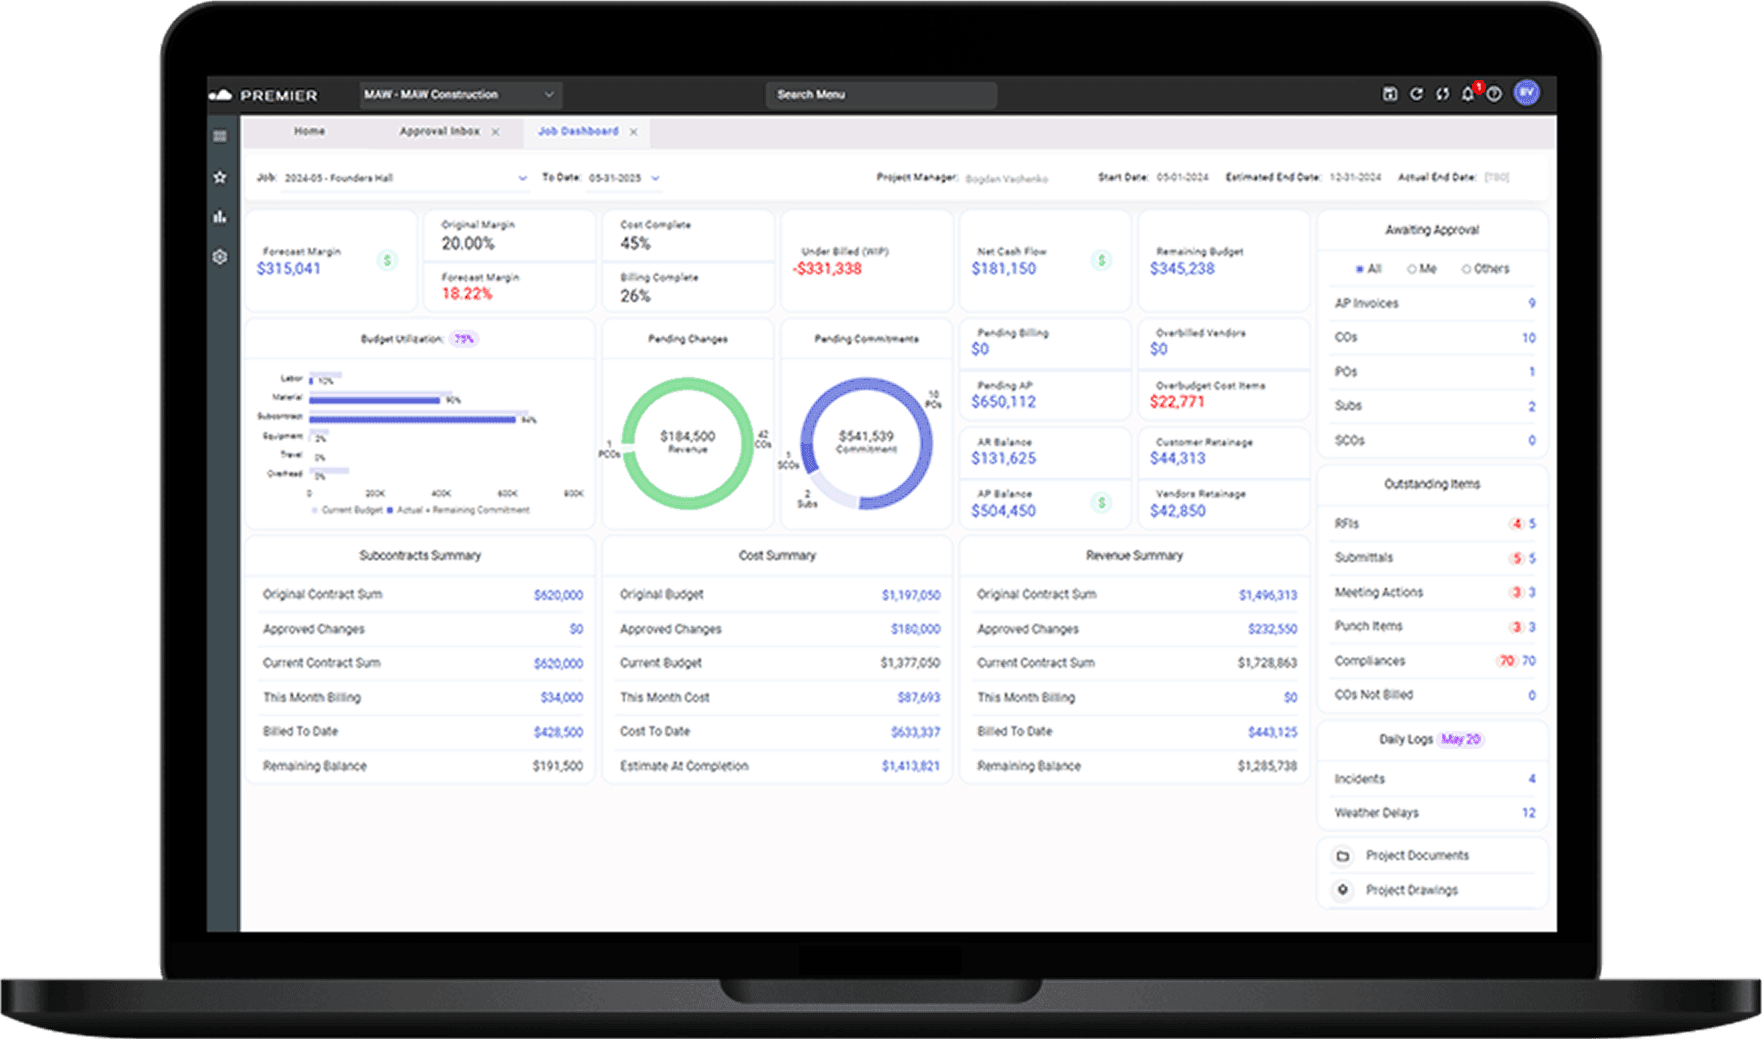The image size is (1763, 1039).
Task: Click the help question mark icon
Action: 1494,94
